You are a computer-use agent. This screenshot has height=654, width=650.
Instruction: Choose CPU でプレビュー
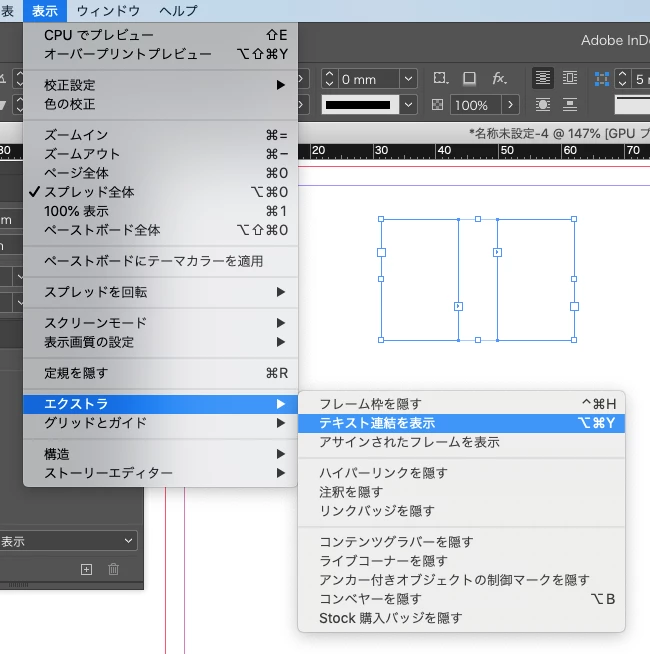tap(161, 35)
